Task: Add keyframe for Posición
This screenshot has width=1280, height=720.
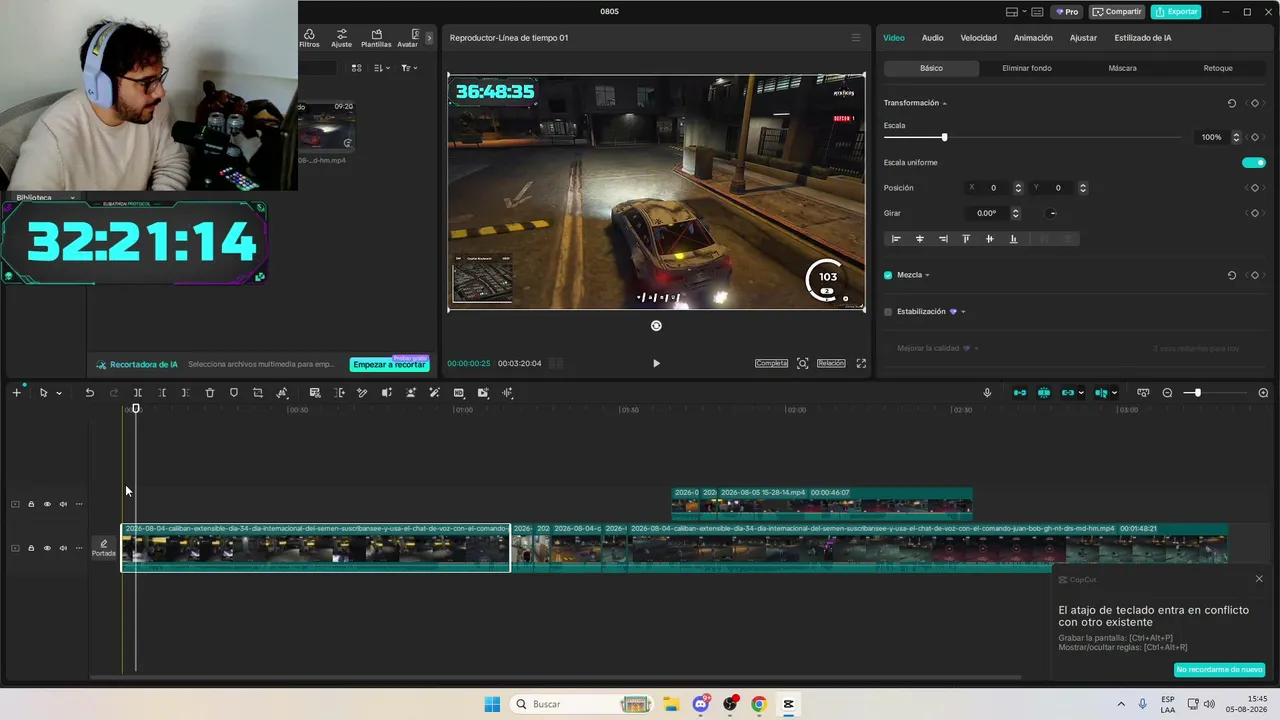Action: pyautogui.click(x=1255, y=188)
